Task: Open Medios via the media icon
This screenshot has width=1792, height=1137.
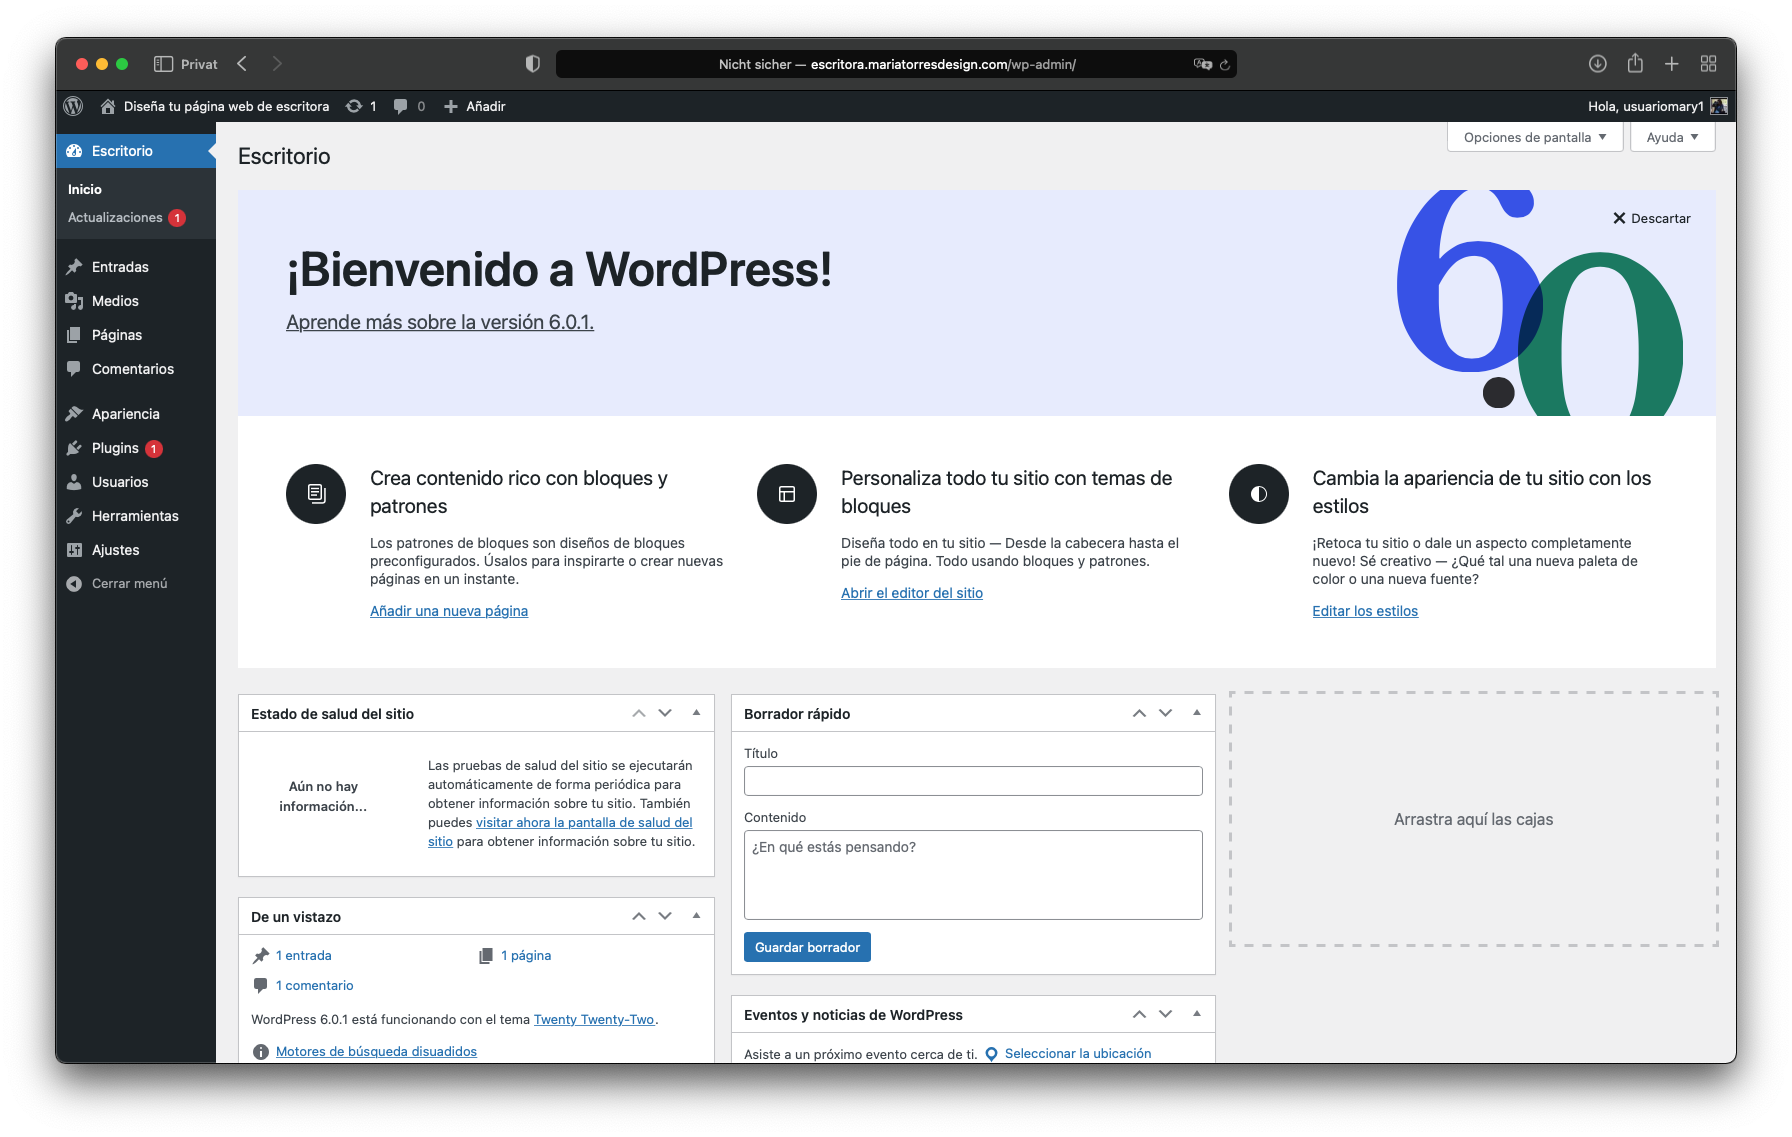Action: [x=75, y=300]
